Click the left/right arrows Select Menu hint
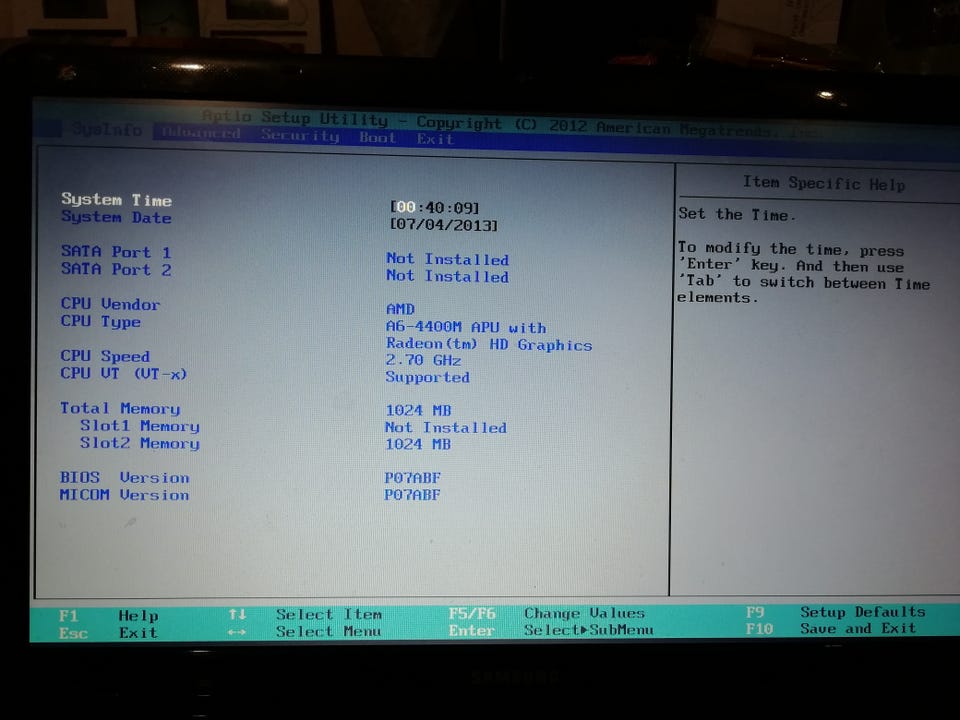The image size is (960, 720). (304, 631)
